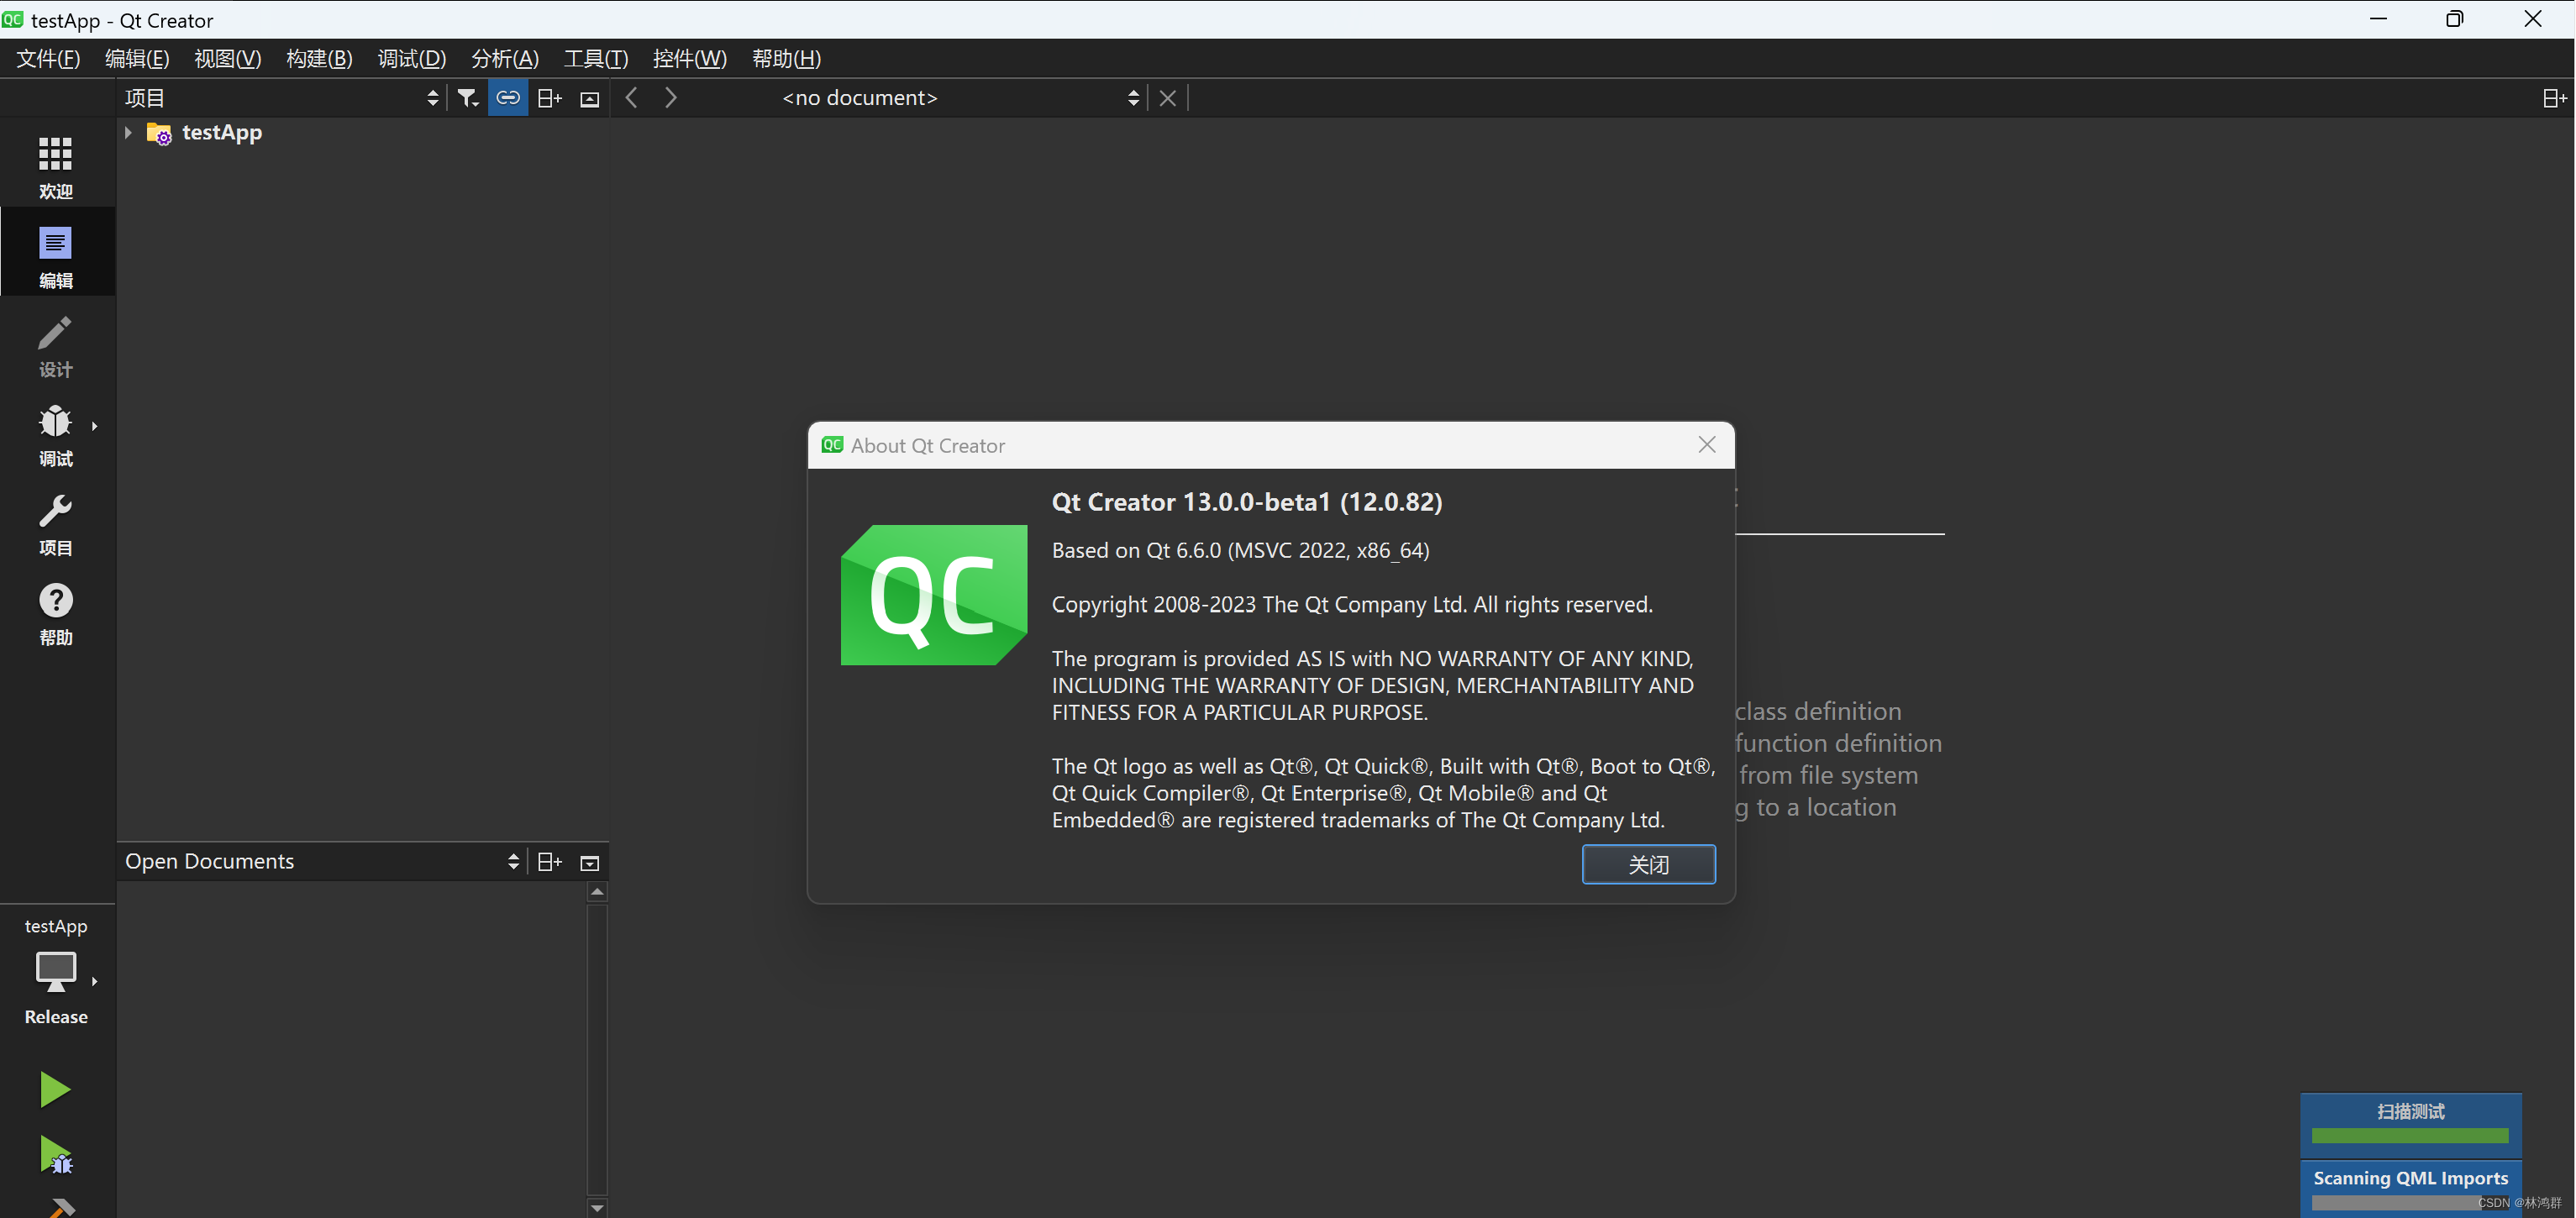Open the <no document> file dropdown

coord(960,98)
